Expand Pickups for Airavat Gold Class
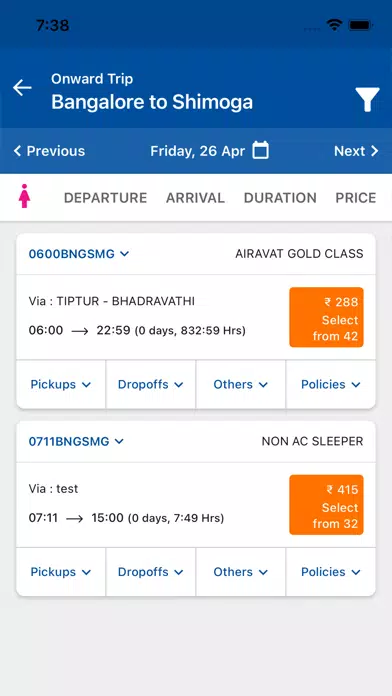 61,384
